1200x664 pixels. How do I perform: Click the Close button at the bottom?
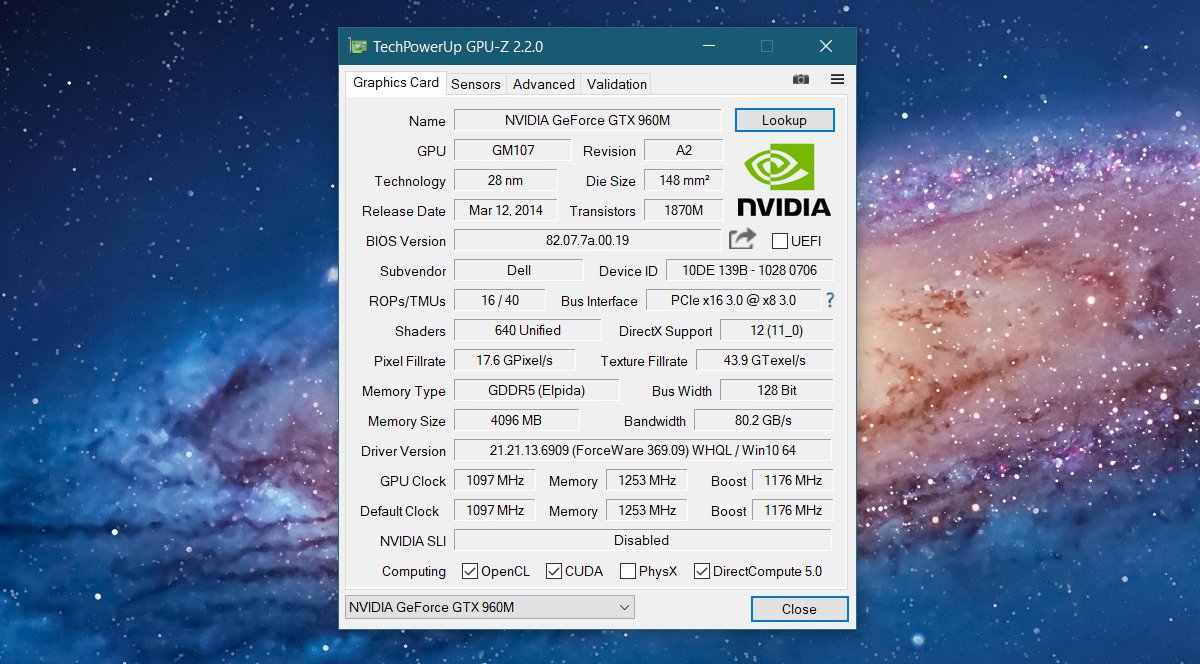(799, 609)
